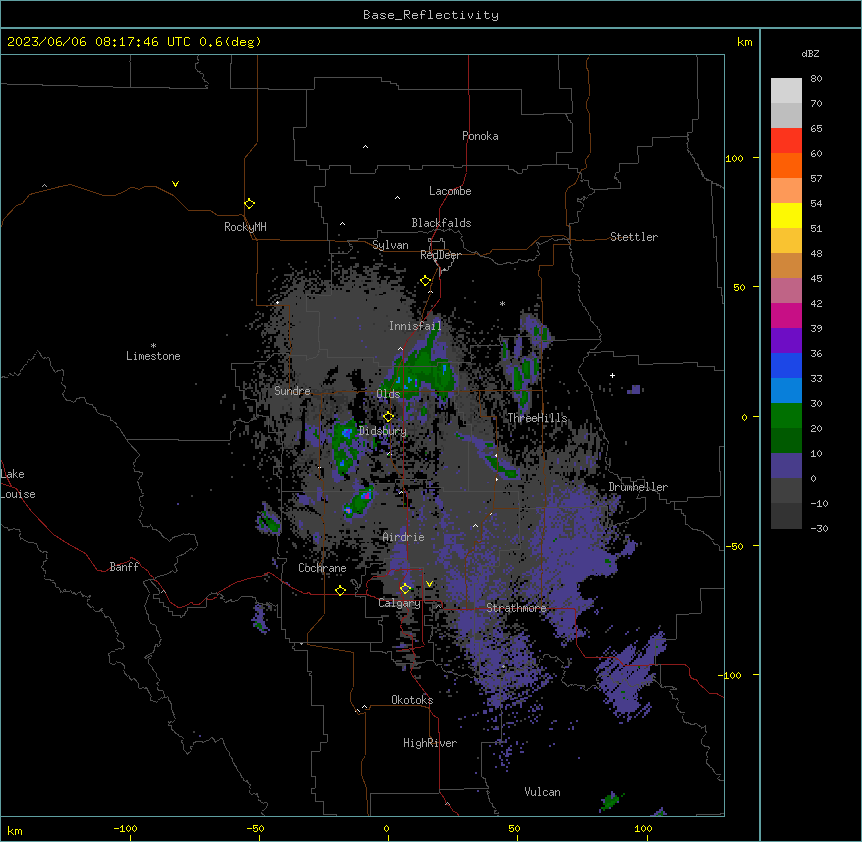Click the Sylvan label
This screenshot has height=842, width=862.
click(390, 245)
